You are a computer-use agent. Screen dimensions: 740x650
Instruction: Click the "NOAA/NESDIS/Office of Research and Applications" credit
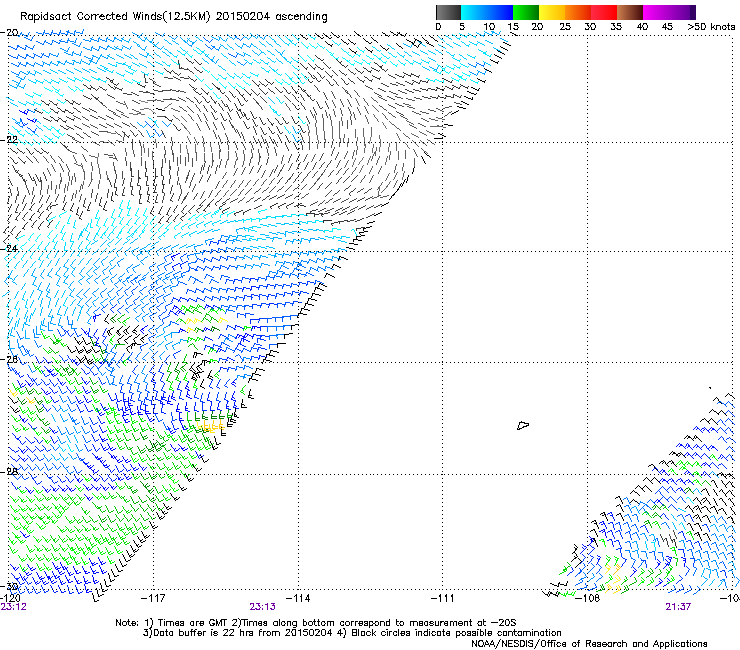(x=589, y=644)
